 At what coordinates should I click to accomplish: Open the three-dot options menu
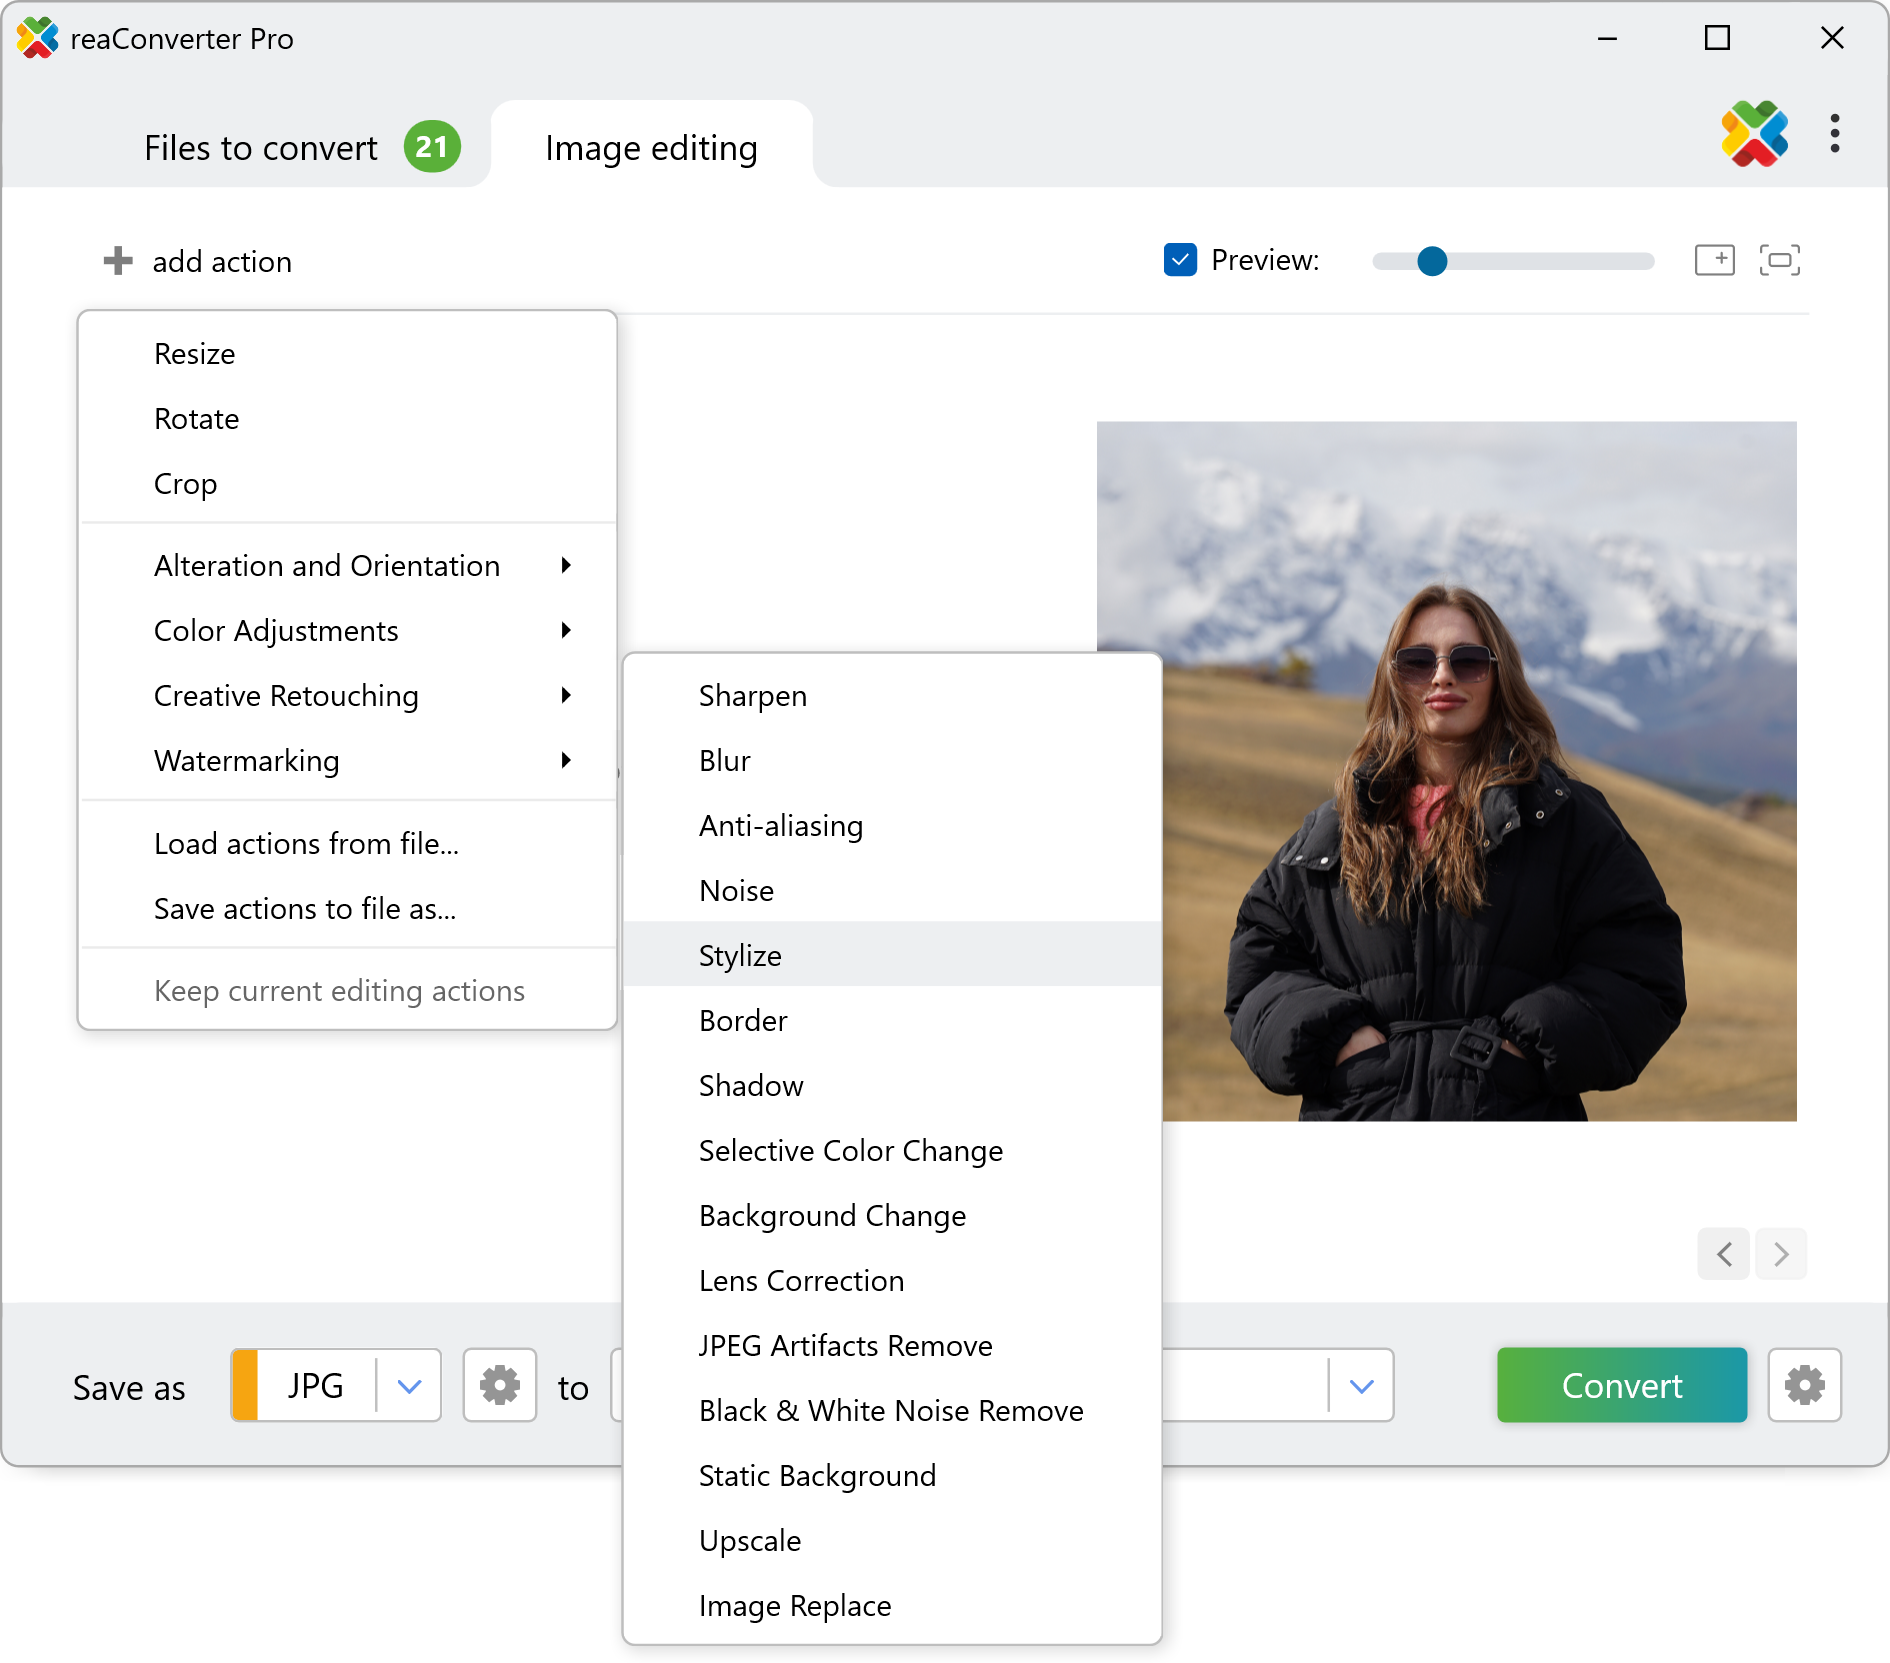tap(1834, 134)
